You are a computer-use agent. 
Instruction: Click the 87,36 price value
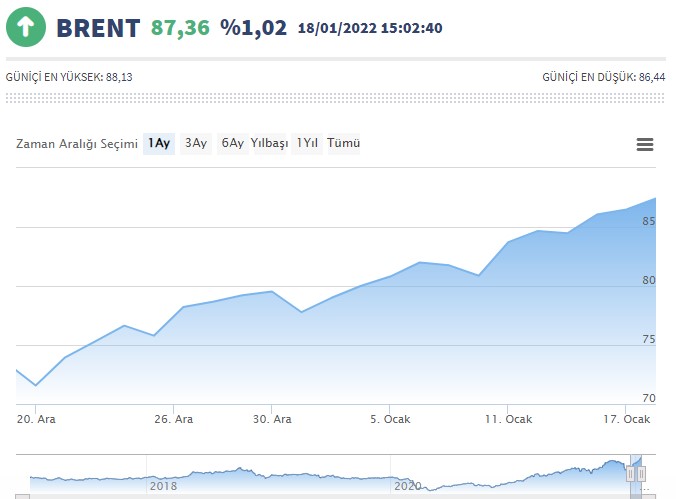(181, 28)
